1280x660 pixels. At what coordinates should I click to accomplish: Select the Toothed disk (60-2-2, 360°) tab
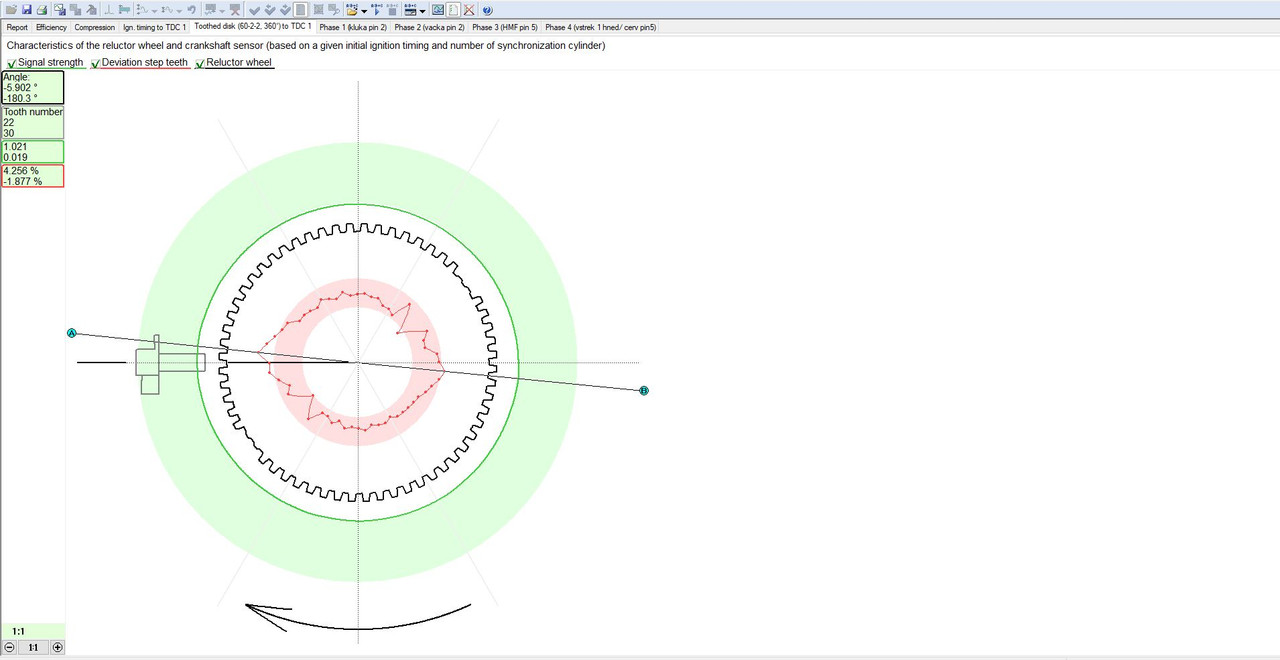pos(253,27)
